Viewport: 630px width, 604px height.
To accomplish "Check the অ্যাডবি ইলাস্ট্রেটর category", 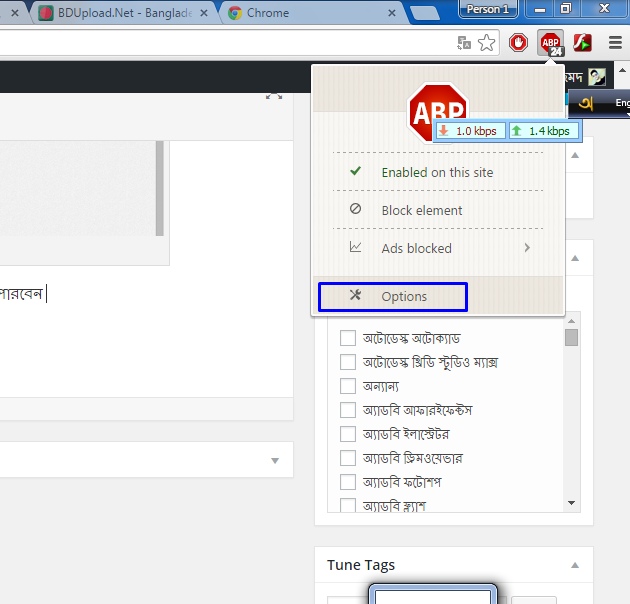I will pyautogui.click(x=348, y=434).
